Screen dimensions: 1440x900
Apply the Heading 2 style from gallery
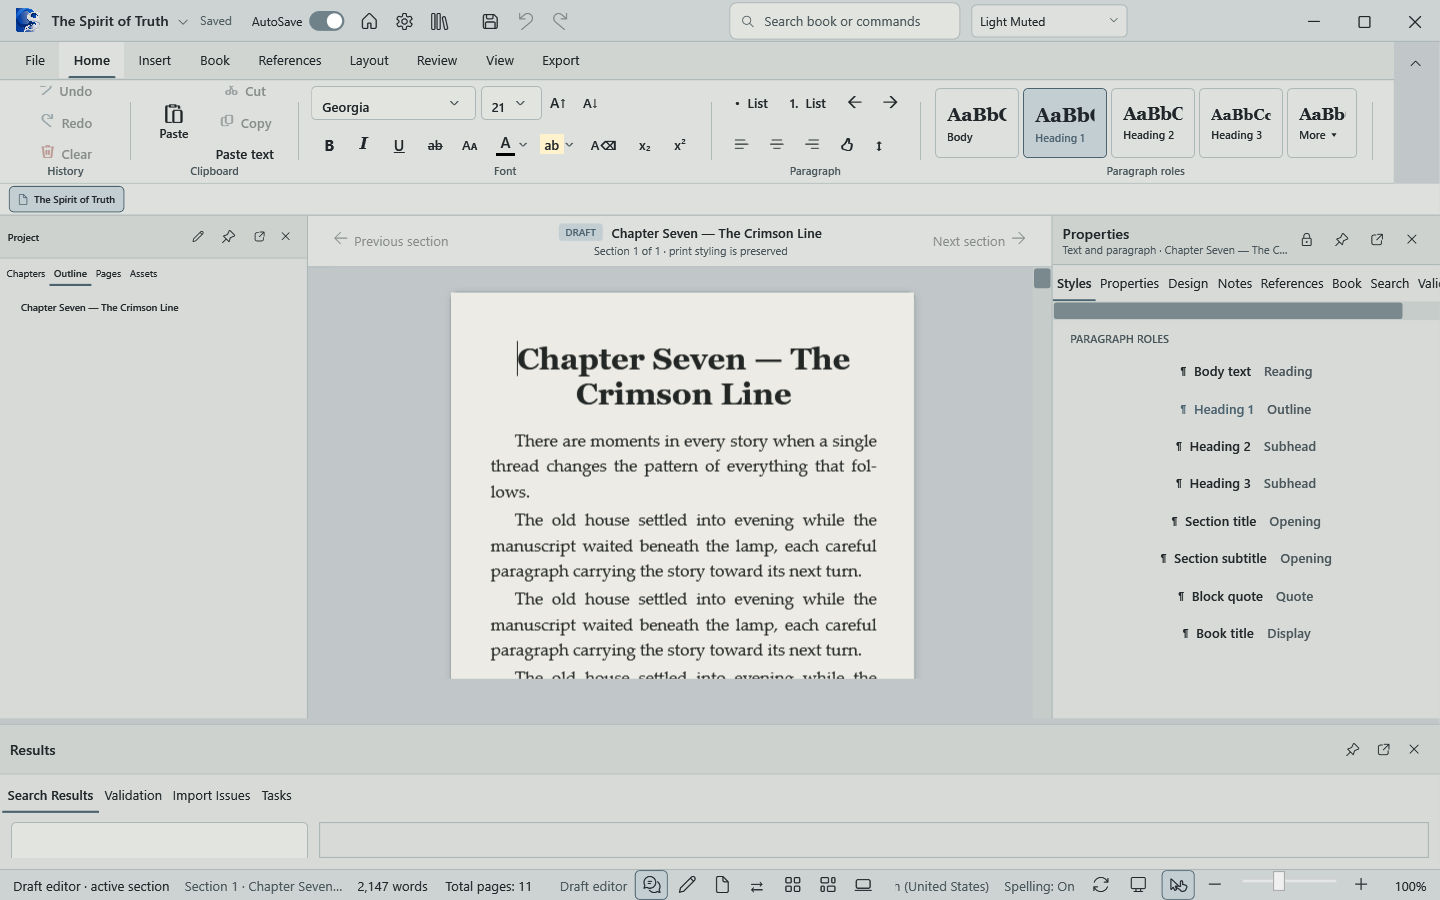[1153, 123]
